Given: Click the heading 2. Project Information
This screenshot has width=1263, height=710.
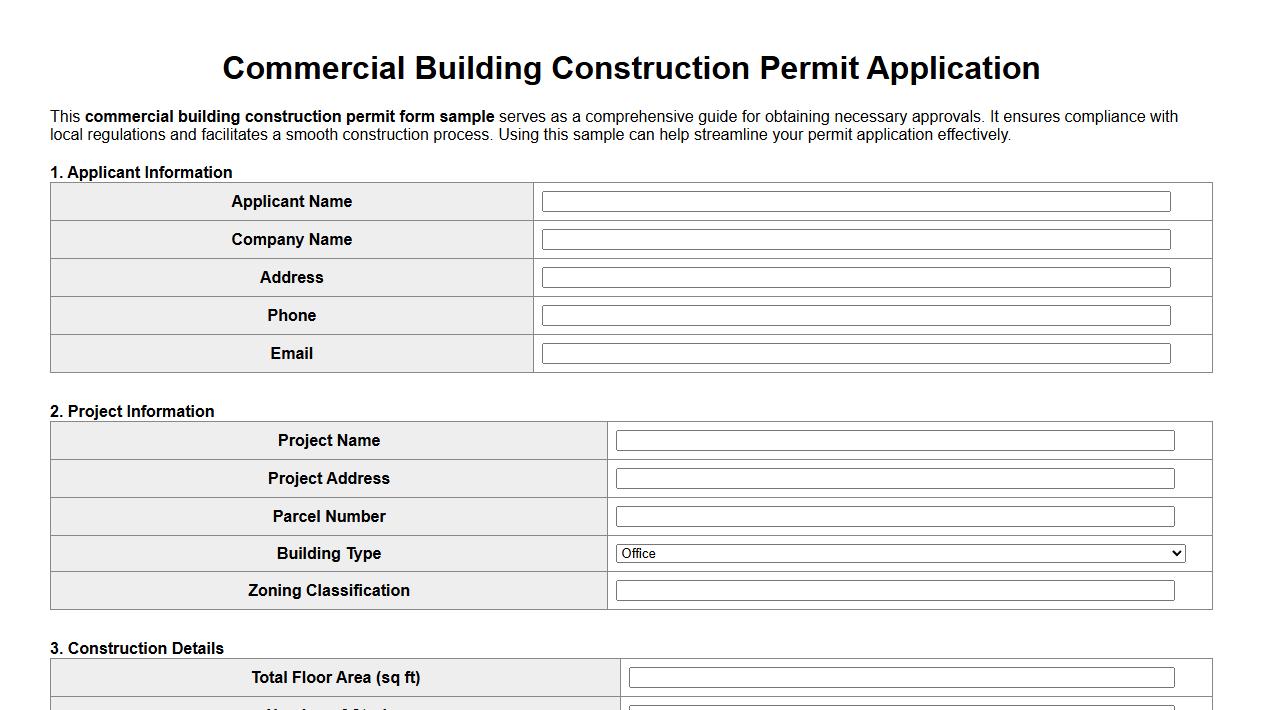Looking at the screenshot, I should [x=132, y=411].
